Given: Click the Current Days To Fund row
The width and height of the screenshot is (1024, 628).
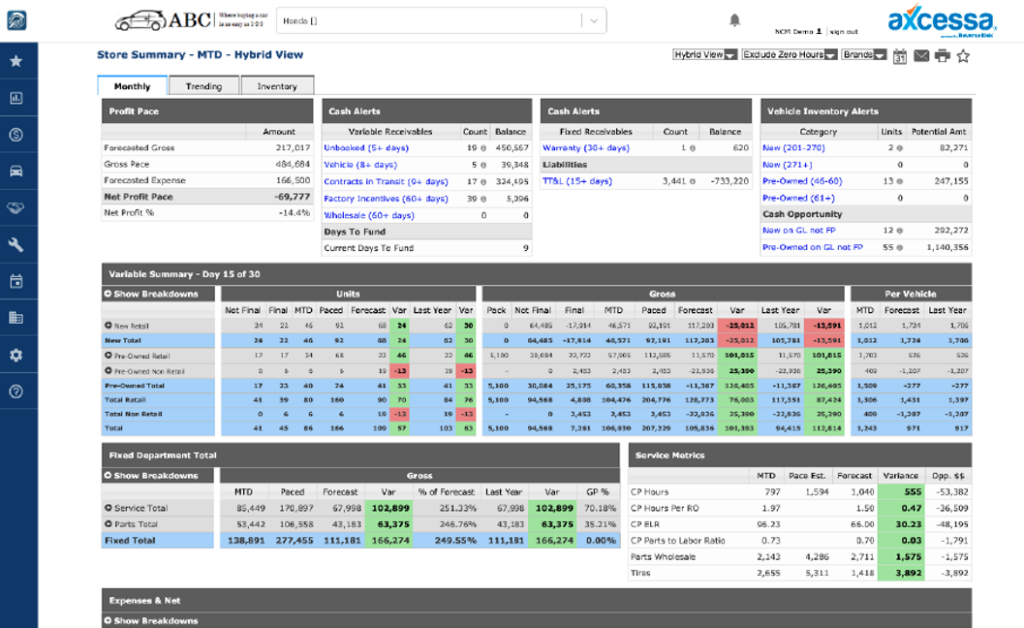Looking at the screenshot, I should point(426,248).
